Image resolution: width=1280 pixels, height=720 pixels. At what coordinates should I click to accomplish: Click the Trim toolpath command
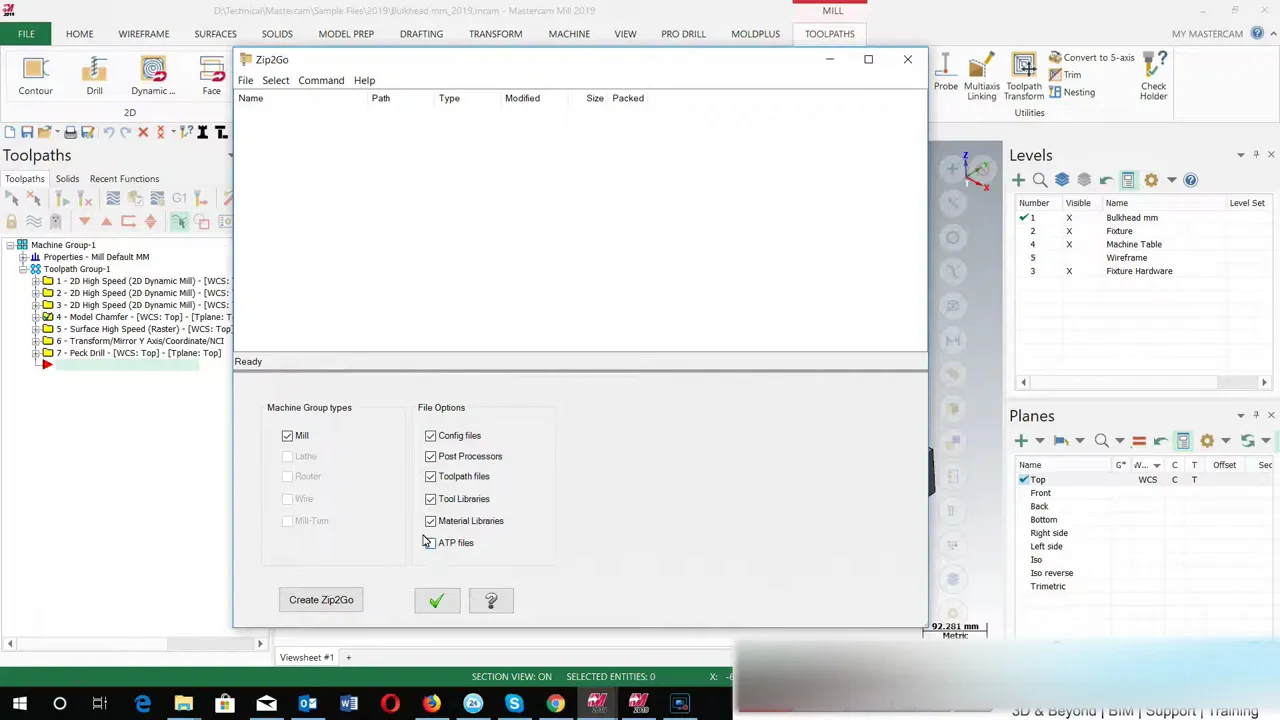(1065, 75)
